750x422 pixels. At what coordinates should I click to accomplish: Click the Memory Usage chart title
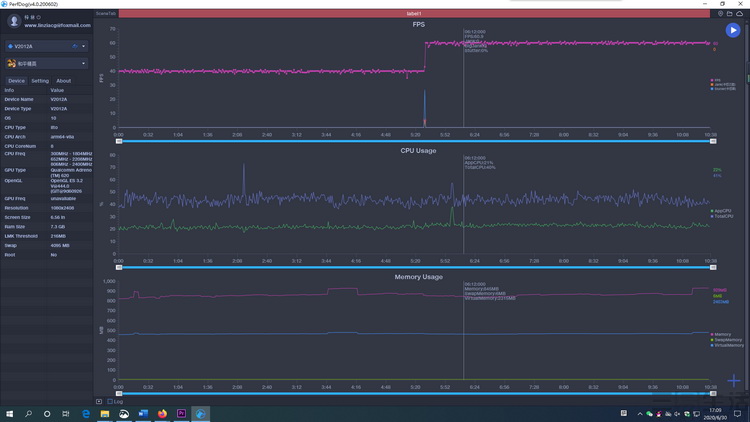coord(419,277)
